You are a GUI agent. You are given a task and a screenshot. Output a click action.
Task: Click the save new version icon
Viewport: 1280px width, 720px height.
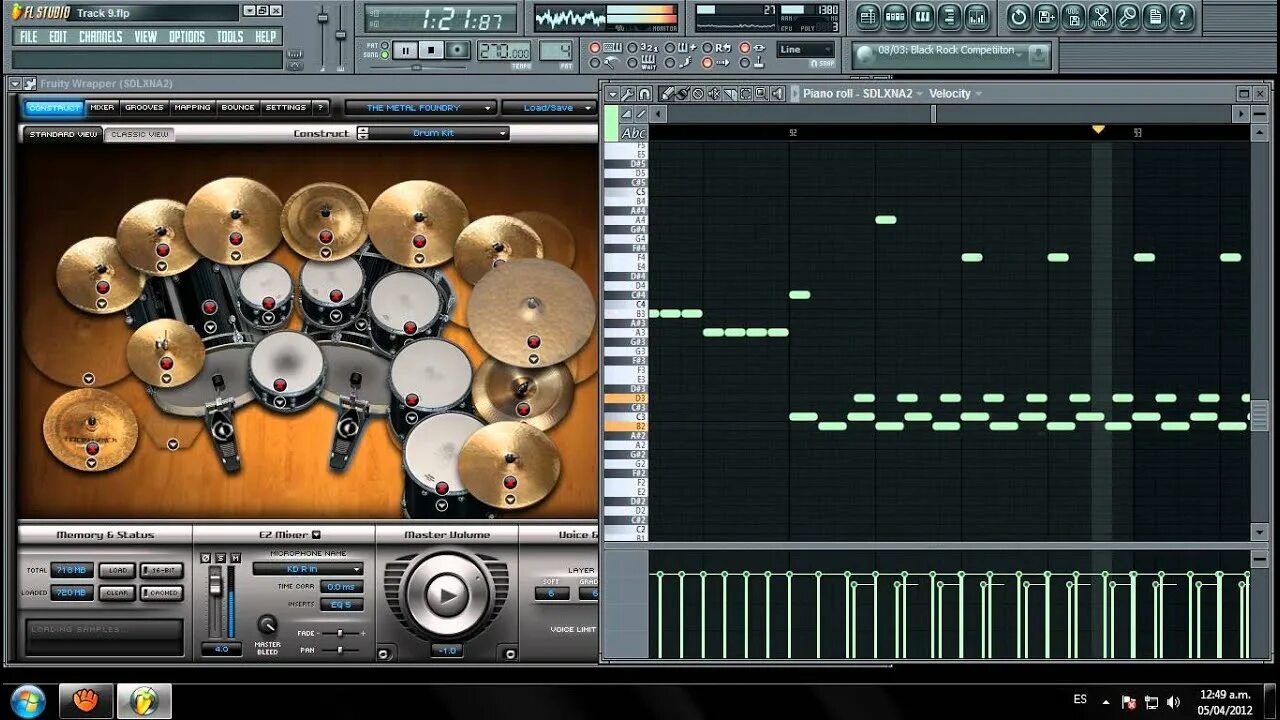(x=1046, y=16)
